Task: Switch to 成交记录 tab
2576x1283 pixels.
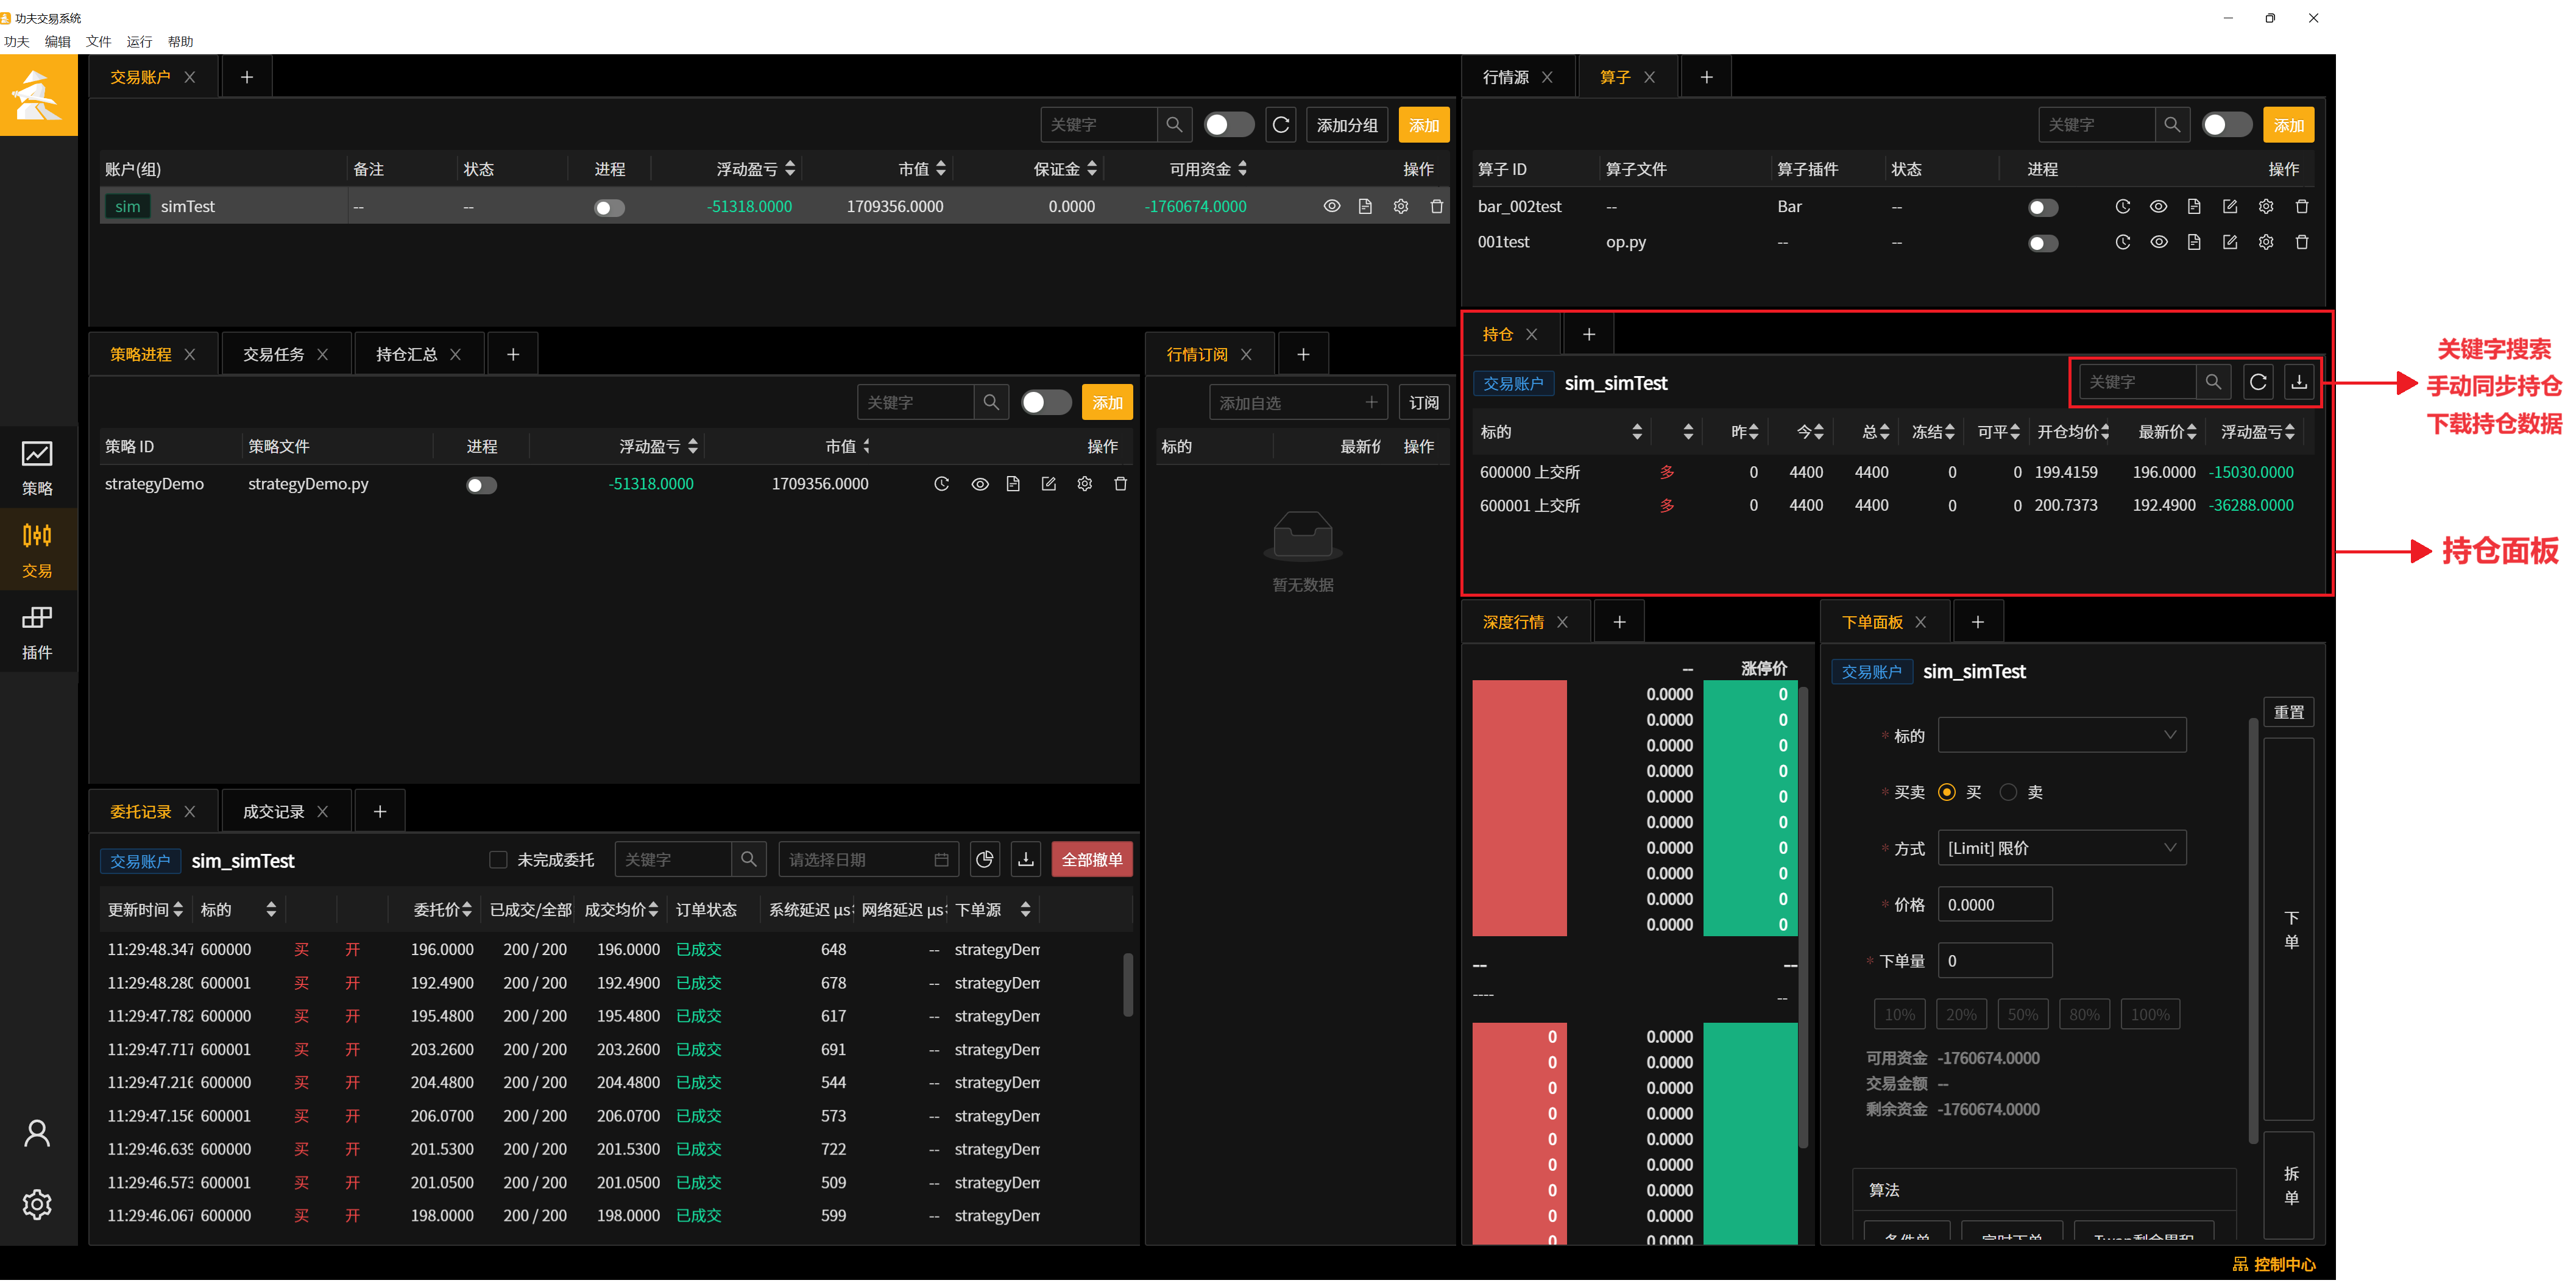Action: [x=273, y=813]
